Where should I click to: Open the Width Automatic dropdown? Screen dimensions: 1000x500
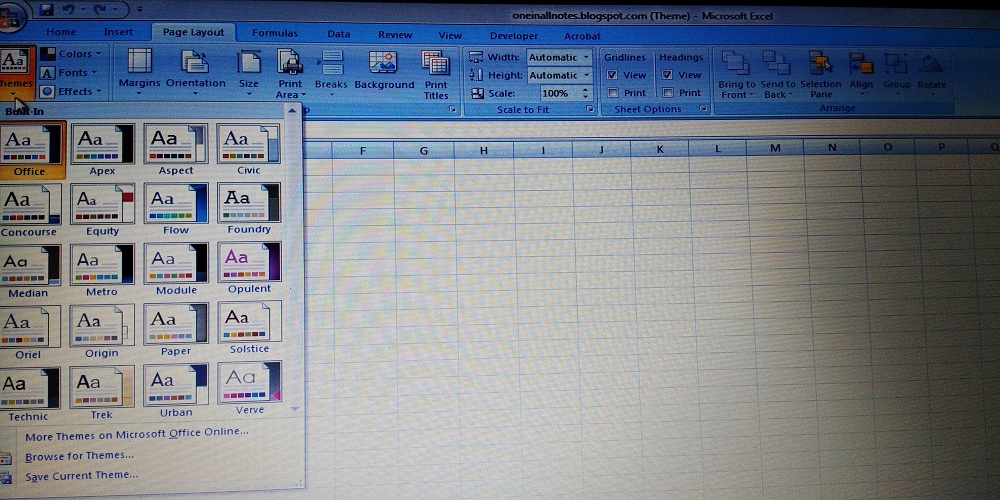tap(586, 57)
